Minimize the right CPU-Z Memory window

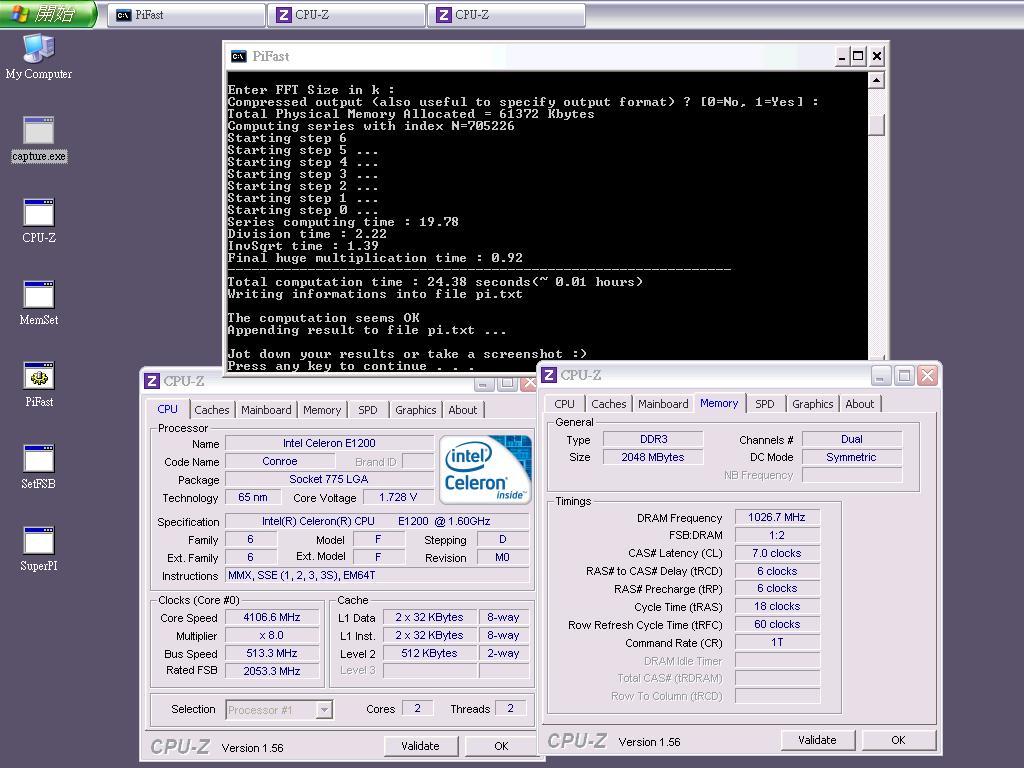point(880,376)
